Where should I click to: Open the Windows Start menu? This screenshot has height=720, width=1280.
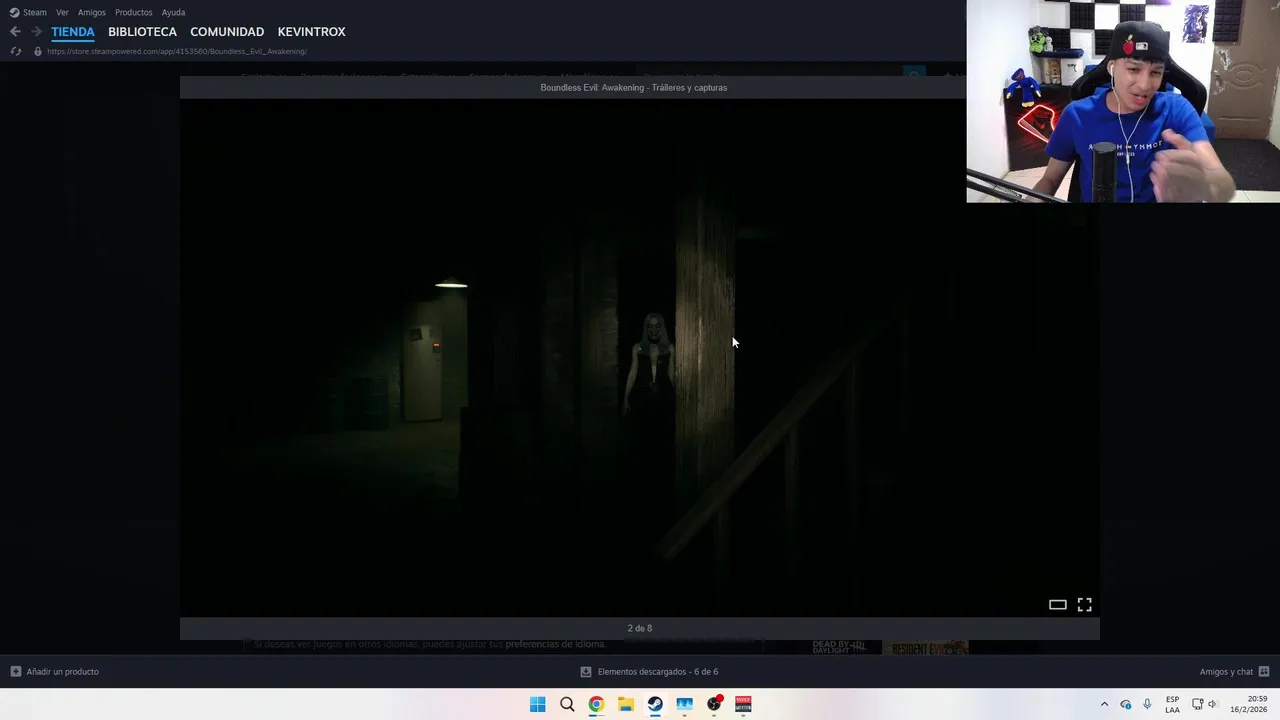(x=537, y=704)
